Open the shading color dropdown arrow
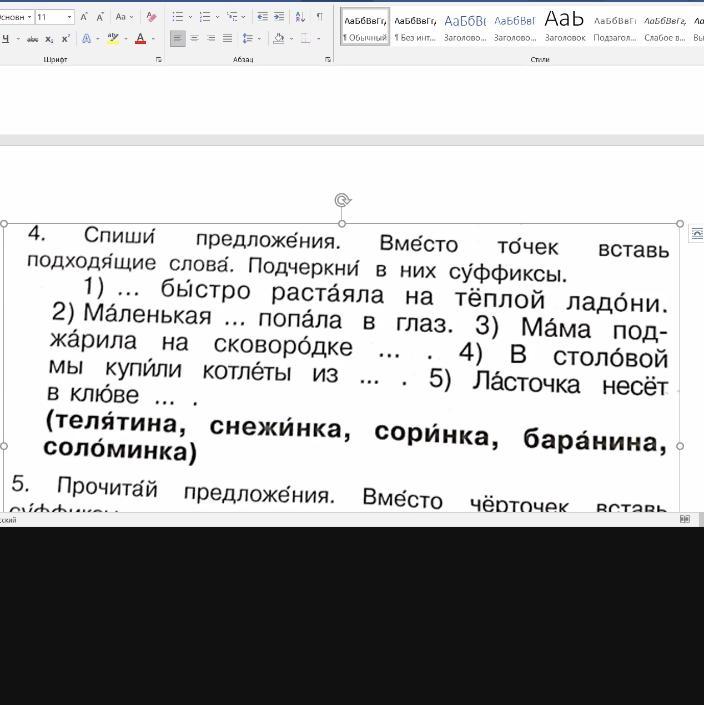Viewport: 704px width, 705px height. point(292,39)
